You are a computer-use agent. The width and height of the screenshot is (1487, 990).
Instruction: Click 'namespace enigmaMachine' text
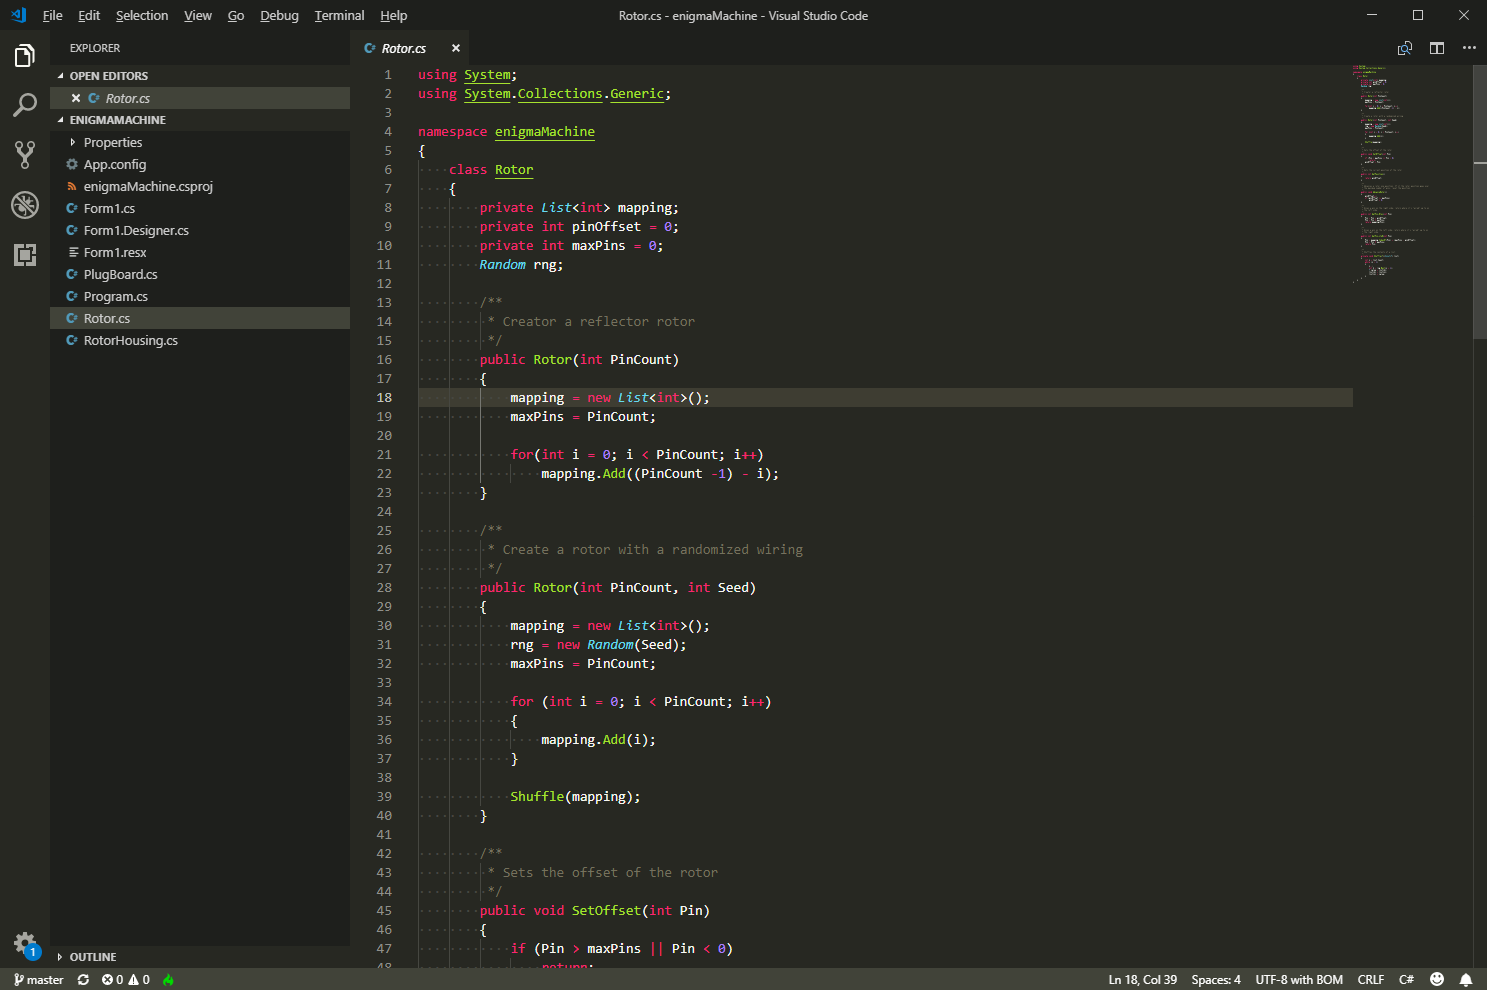506,132
